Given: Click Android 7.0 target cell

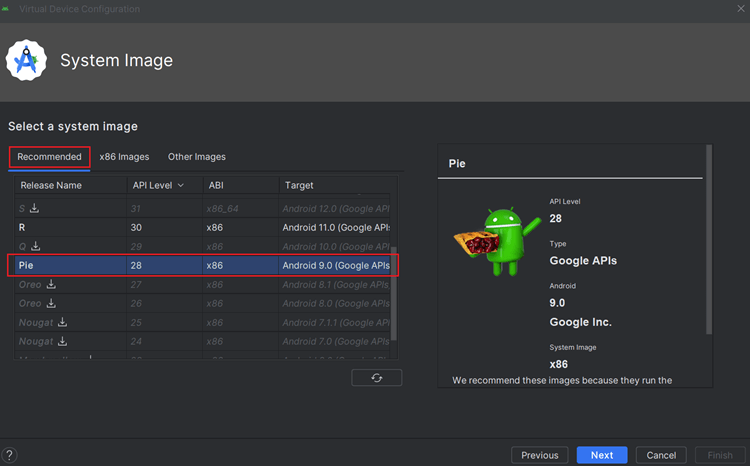Looking at the screenshot, I should tap(336, 341).
